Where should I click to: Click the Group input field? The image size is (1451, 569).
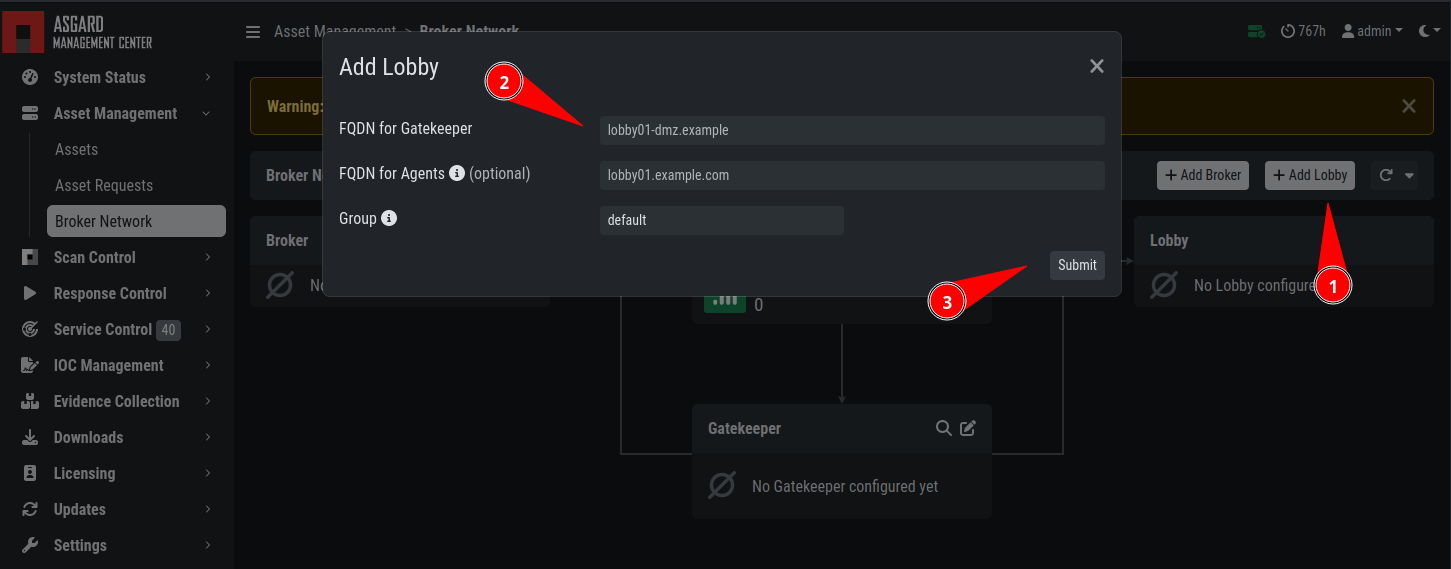tap(722, 220)
